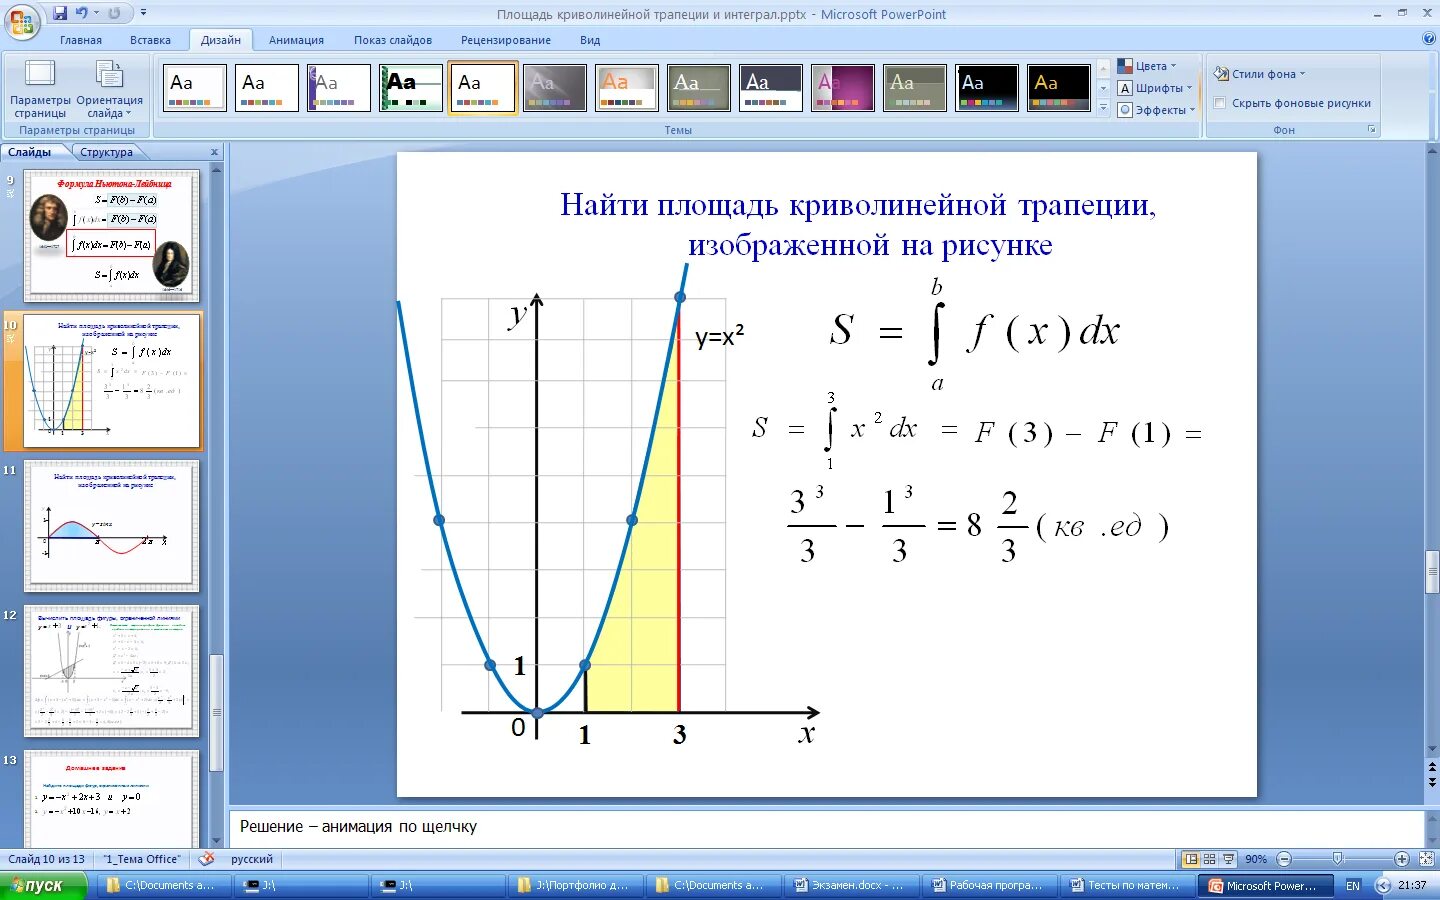Viewport: 1440px width, 900px height.
Task: Click previous slide double-arrow on scrollbar
Action: [x=1432, y=767]
